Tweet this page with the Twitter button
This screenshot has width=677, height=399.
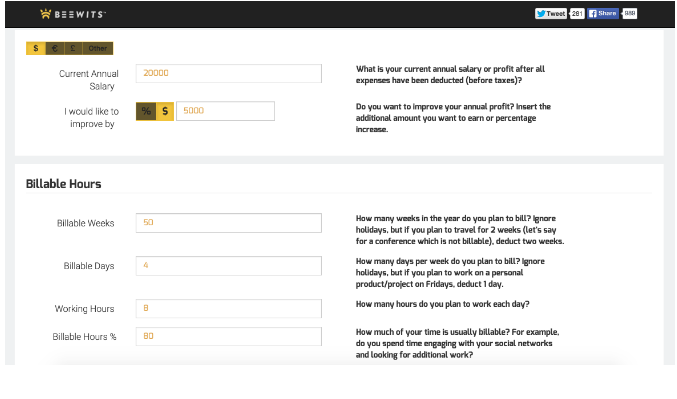(550, 14)
